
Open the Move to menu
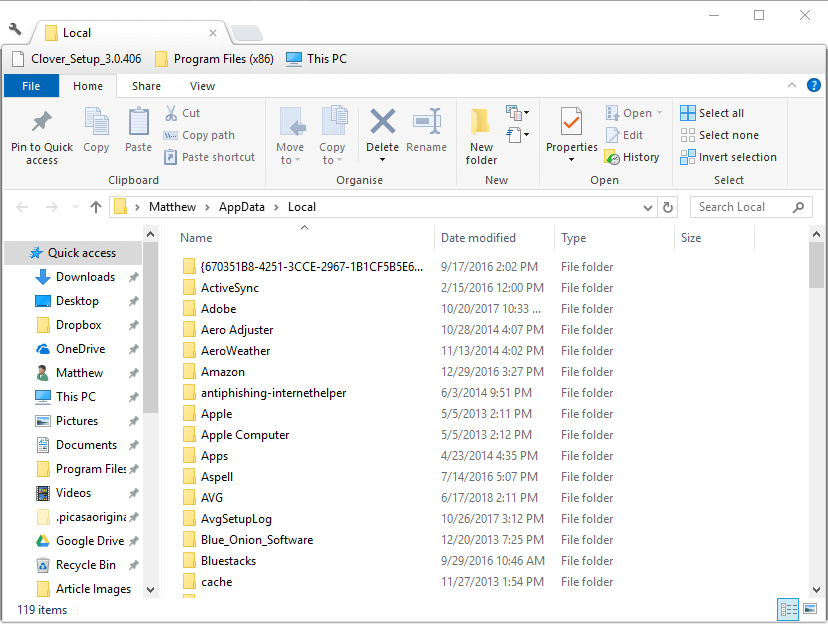[x=290, y=136]
